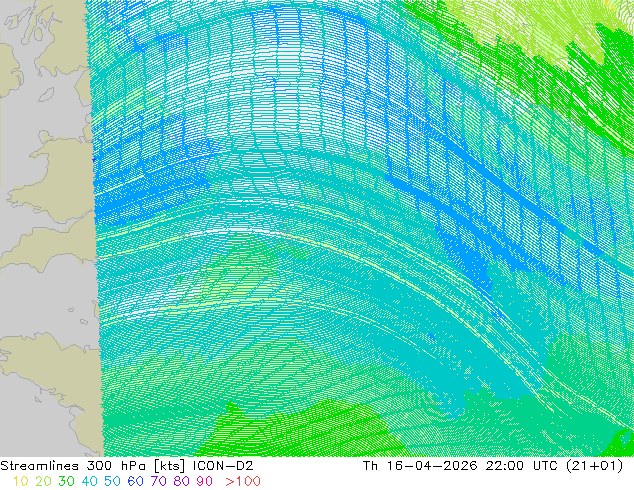Click the light green '20' legend value
The height and width of the screenshot is (490, 634).
pyautogui.click(x=43, y=481)
